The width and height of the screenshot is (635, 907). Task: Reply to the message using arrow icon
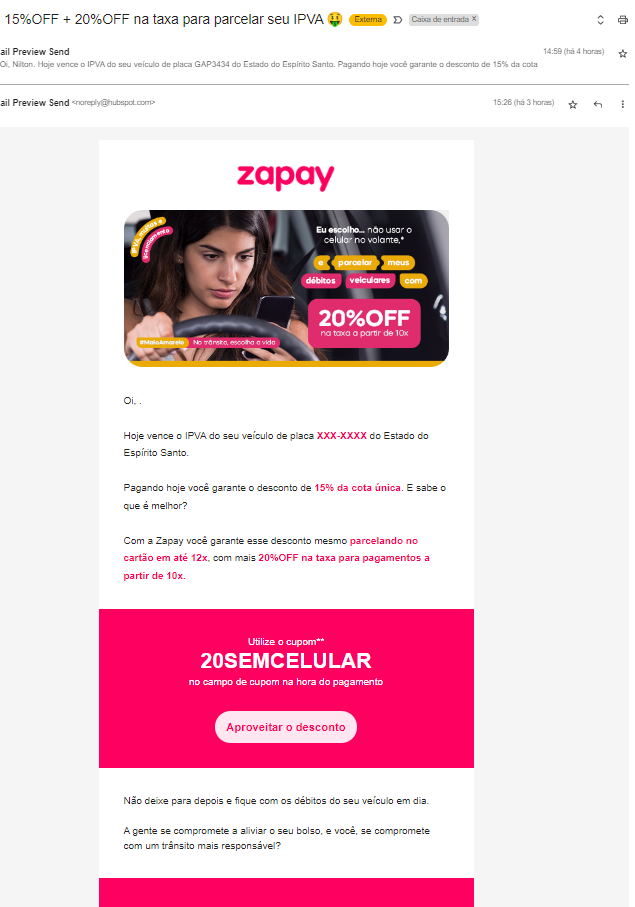click(x=598, y=105)
